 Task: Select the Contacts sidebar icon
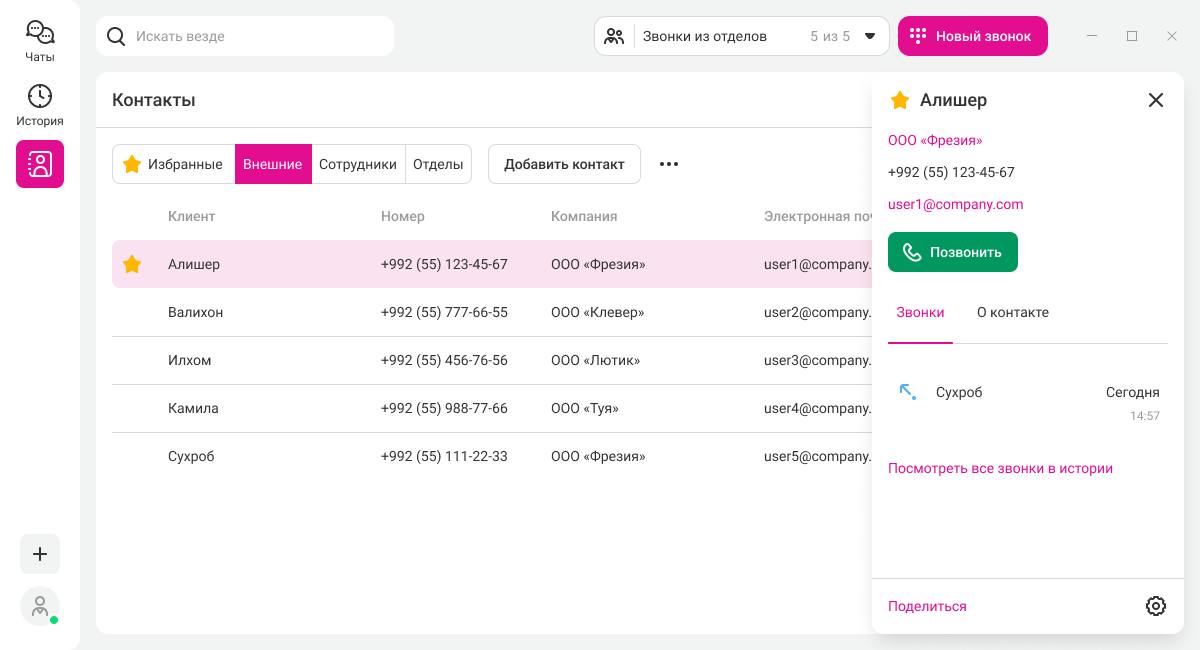click(x=40, y=164)
